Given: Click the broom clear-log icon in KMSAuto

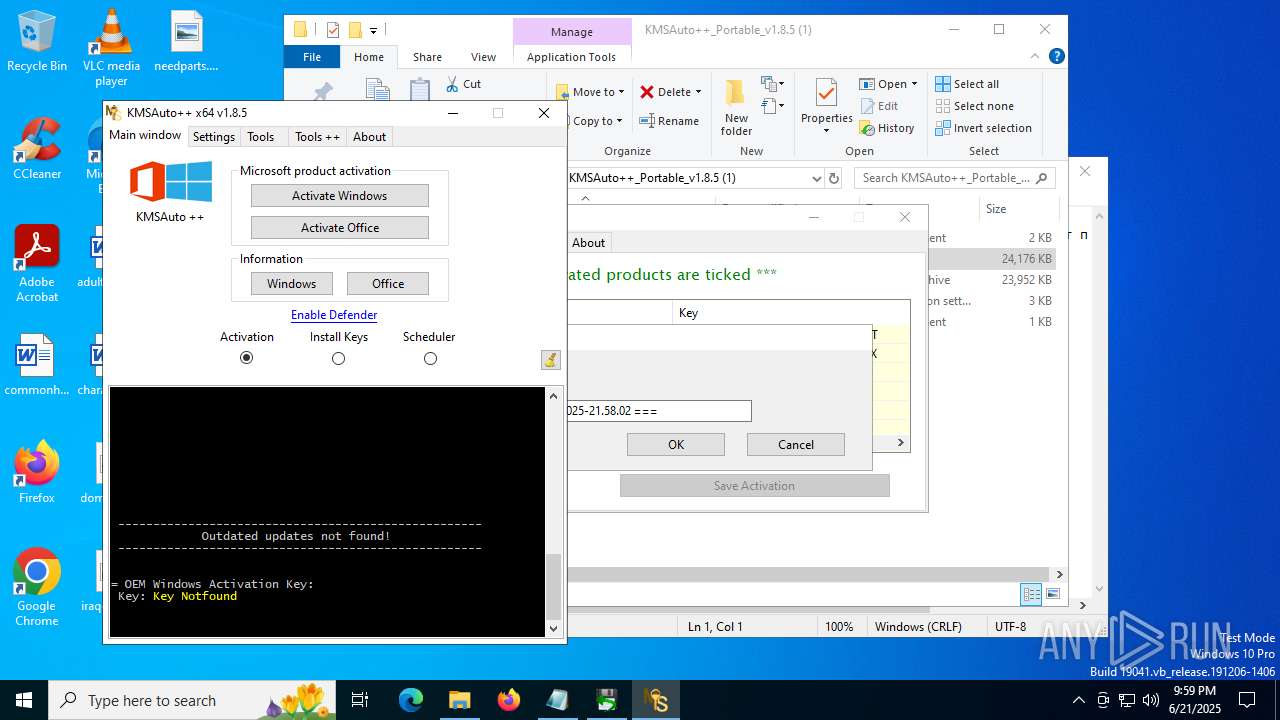Looking at the screenshot, I should (550, 360).
